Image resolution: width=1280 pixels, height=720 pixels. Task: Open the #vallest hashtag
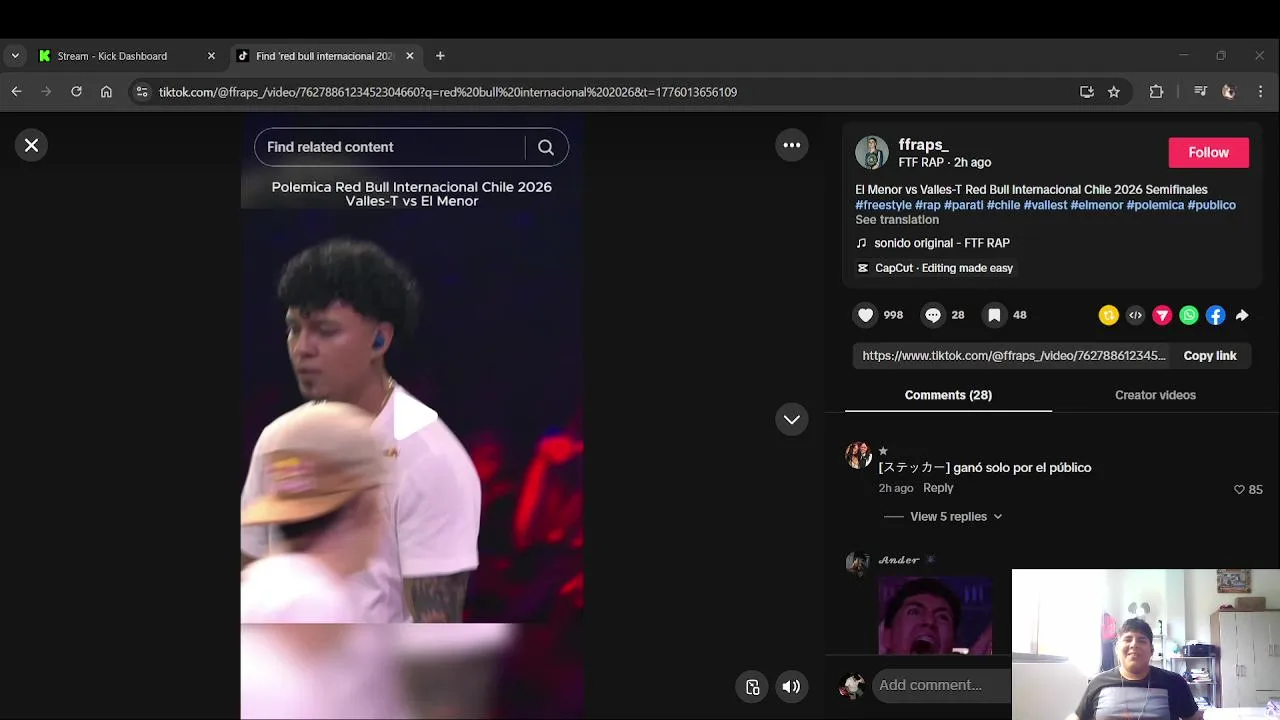(1045, 205)
